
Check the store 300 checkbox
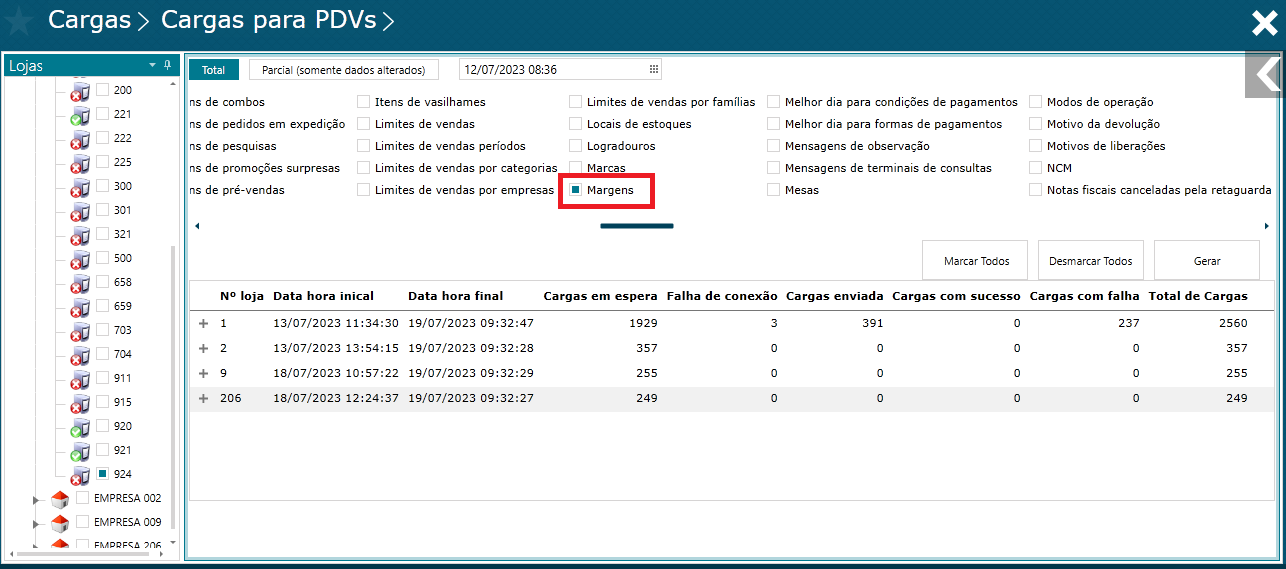102,186
